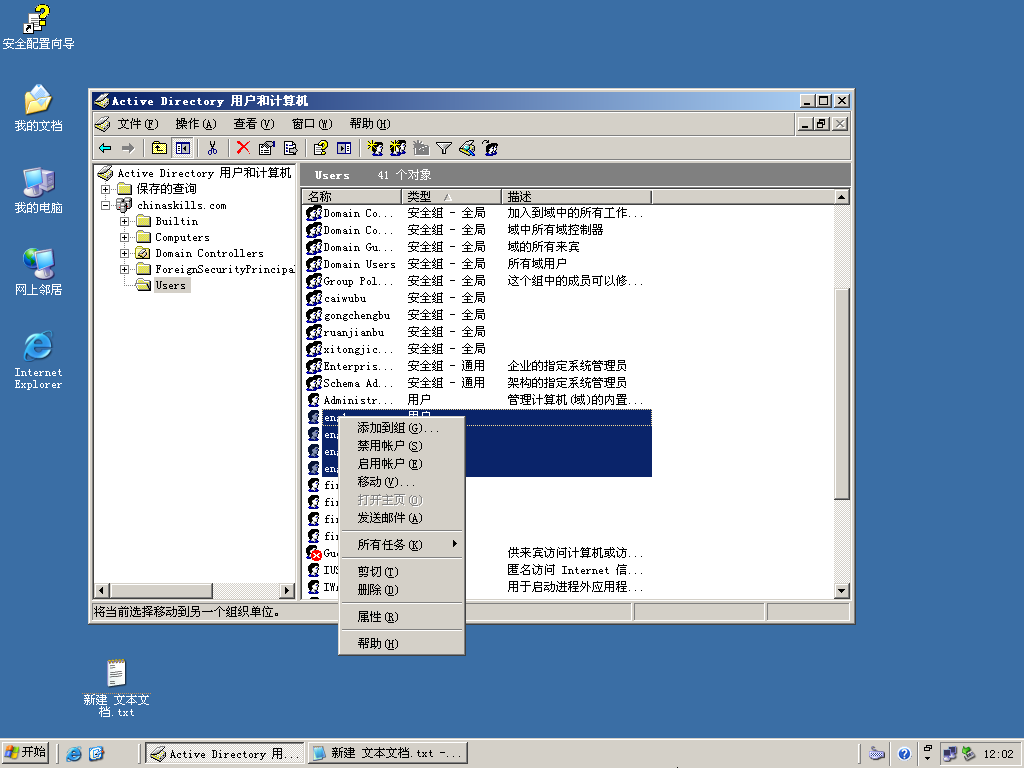Click the Create New Group toolbar icon
The height and width of the screenshot is (768, 1024).
tap(398, 148)
